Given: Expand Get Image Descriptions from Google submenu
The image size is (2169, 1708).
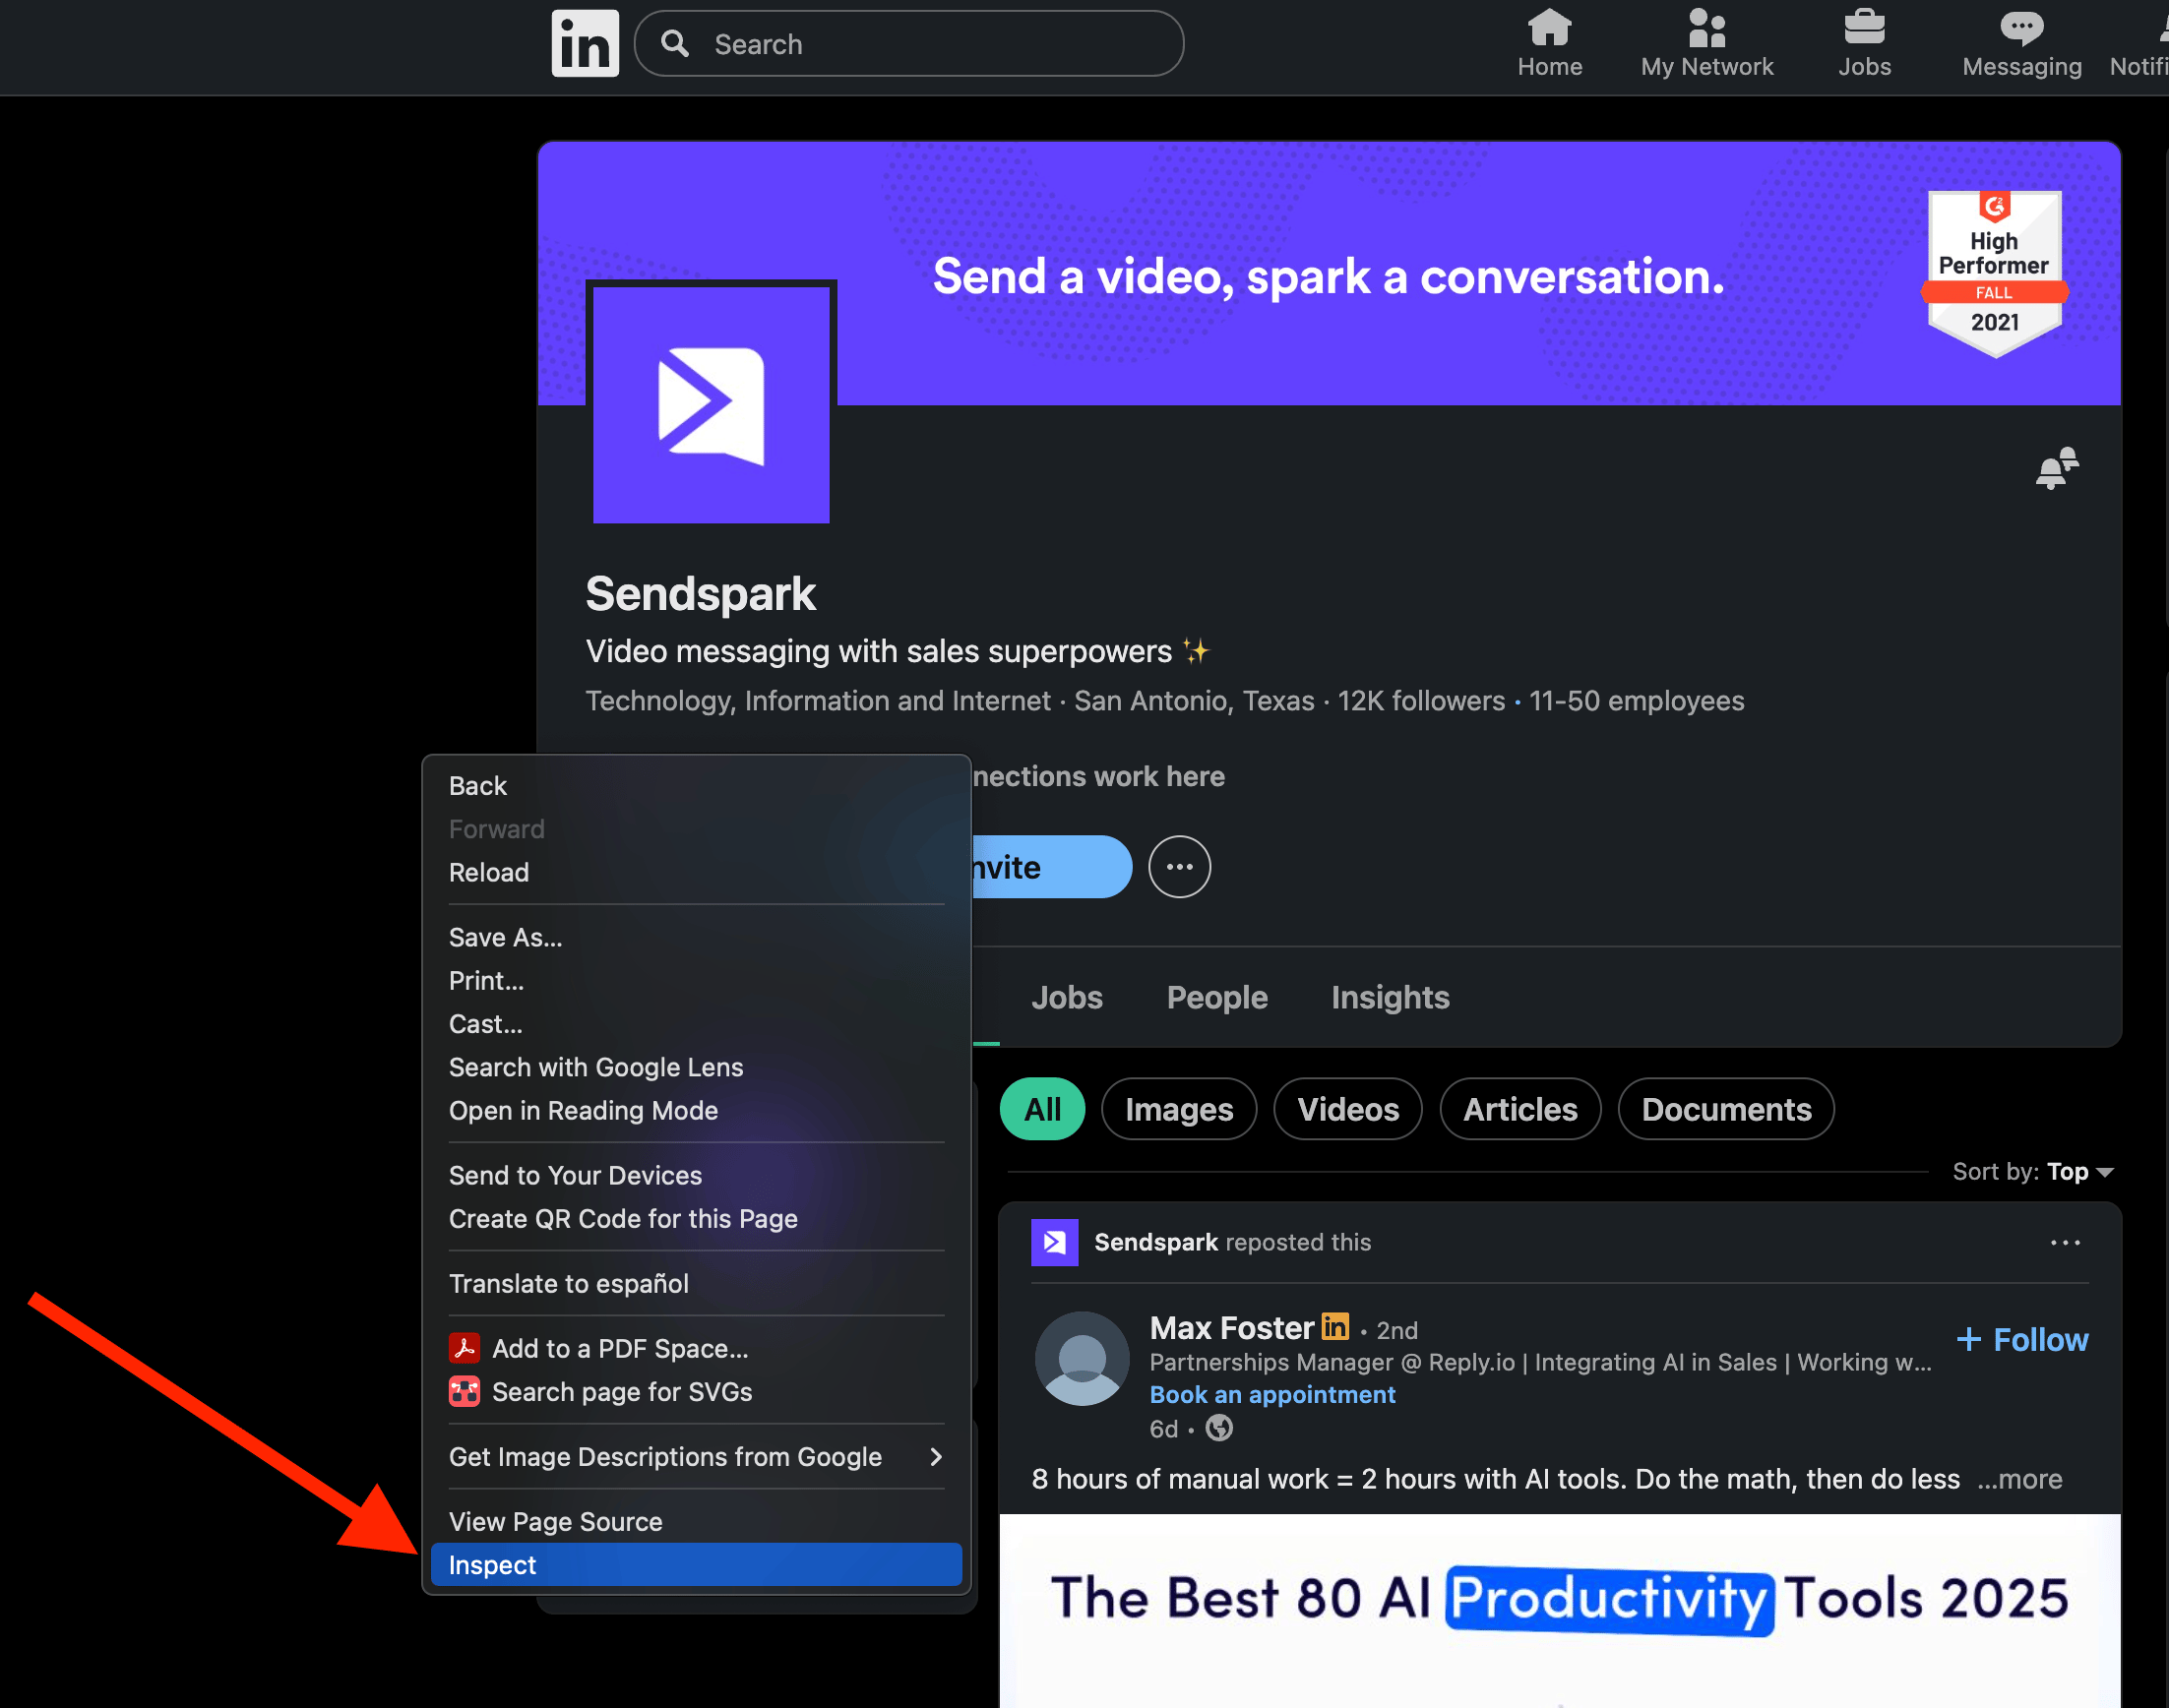Looking at the screenshot, I should [x=696, y=1457].
